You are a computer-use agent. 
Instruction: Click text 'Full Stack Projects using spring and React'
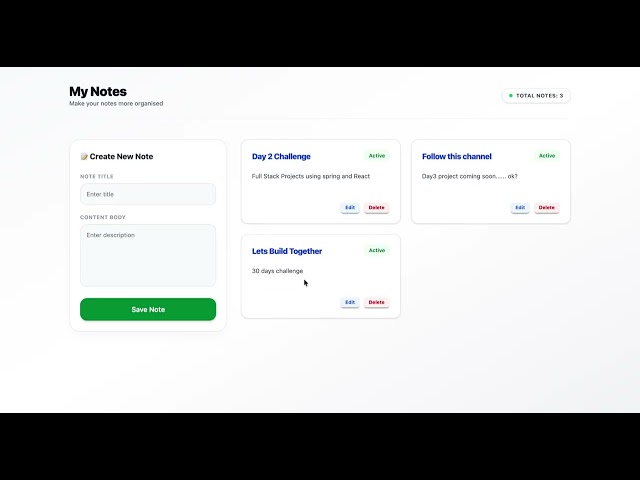tap(311, 176)
